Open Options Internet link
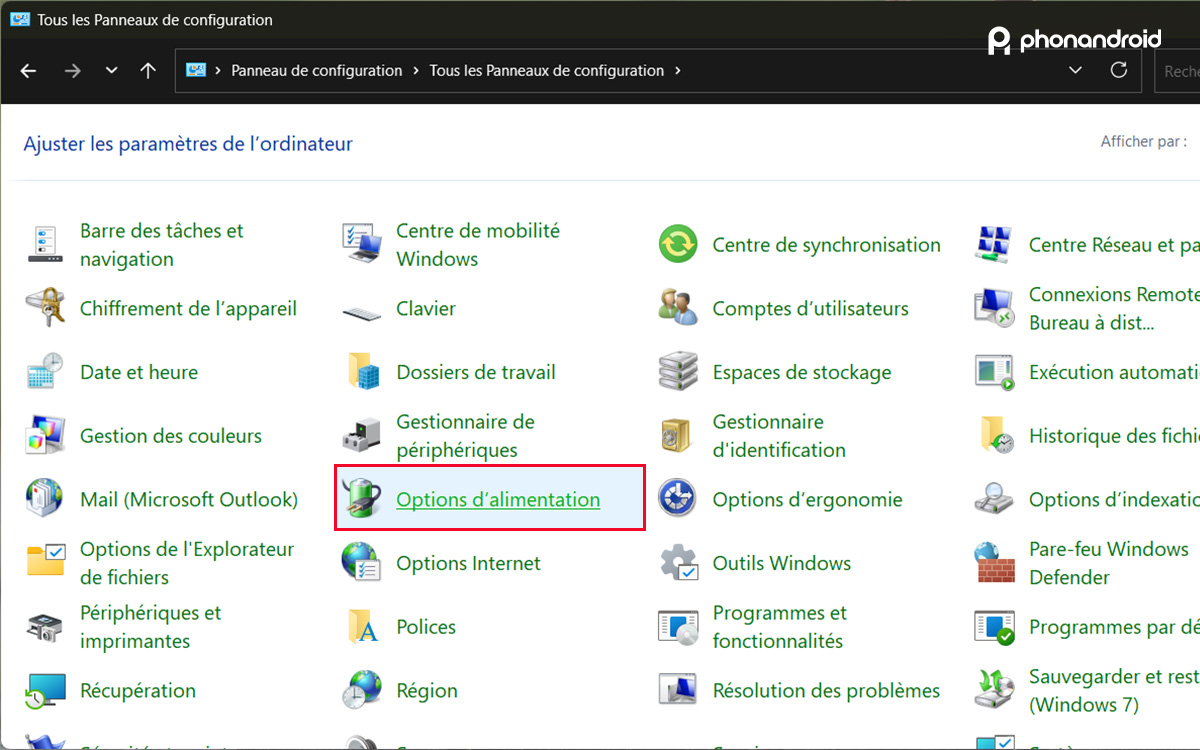The image size is (1200, 750). 468,564
